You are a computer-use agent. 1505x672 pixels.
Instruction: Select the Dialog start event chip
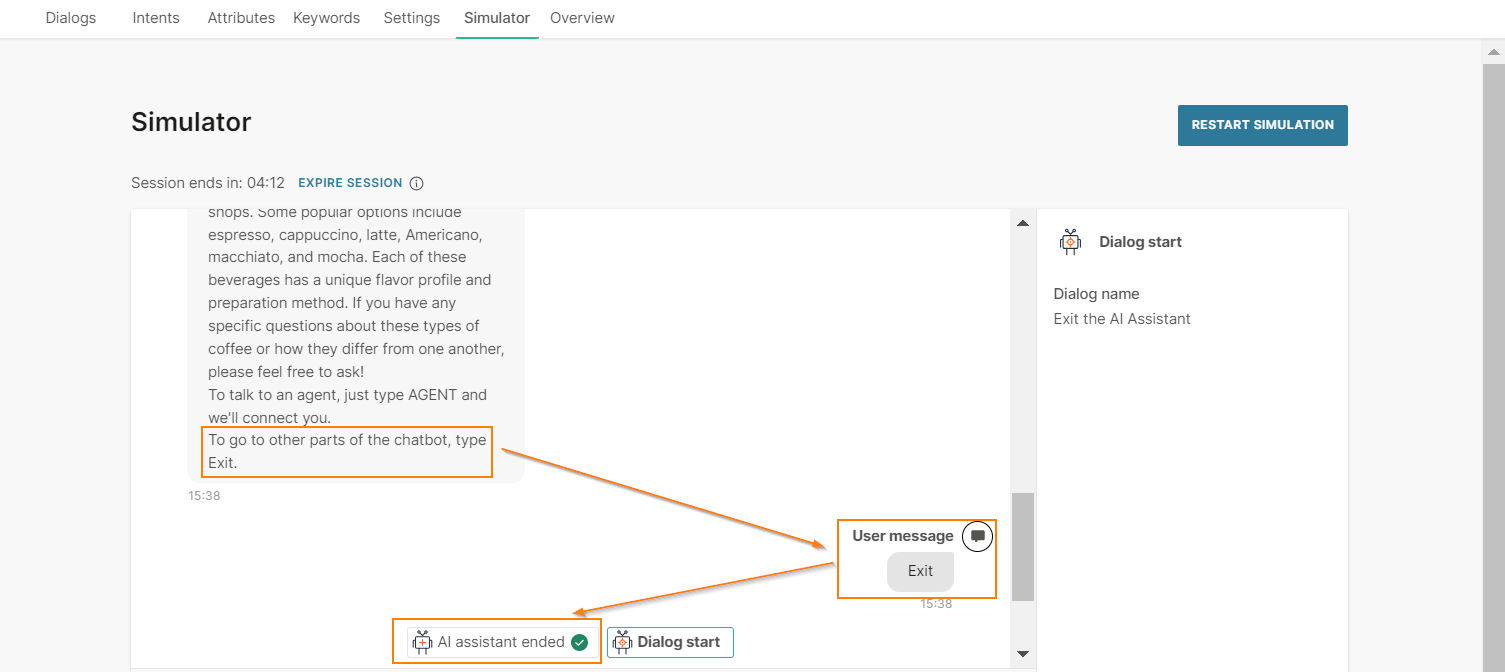point(670,642)
